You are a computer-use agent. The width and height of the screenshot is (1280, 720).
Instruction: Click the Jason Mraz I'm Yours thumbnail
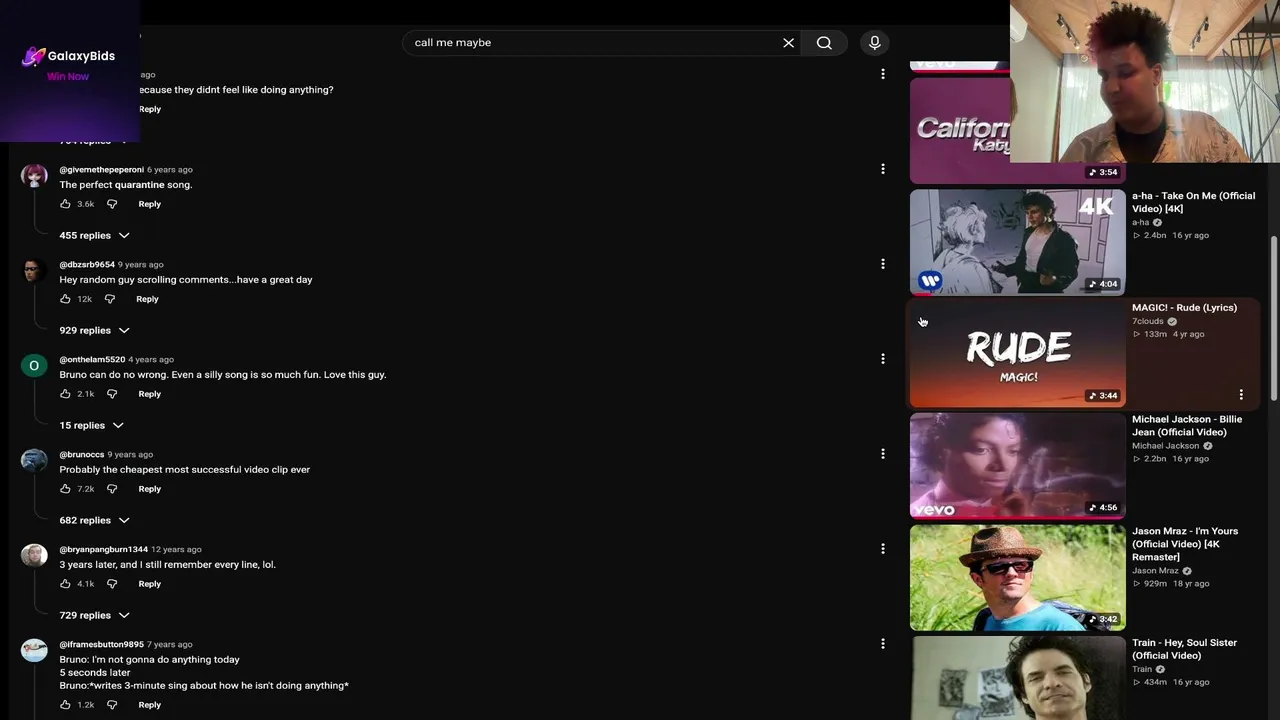[1017, 578]
